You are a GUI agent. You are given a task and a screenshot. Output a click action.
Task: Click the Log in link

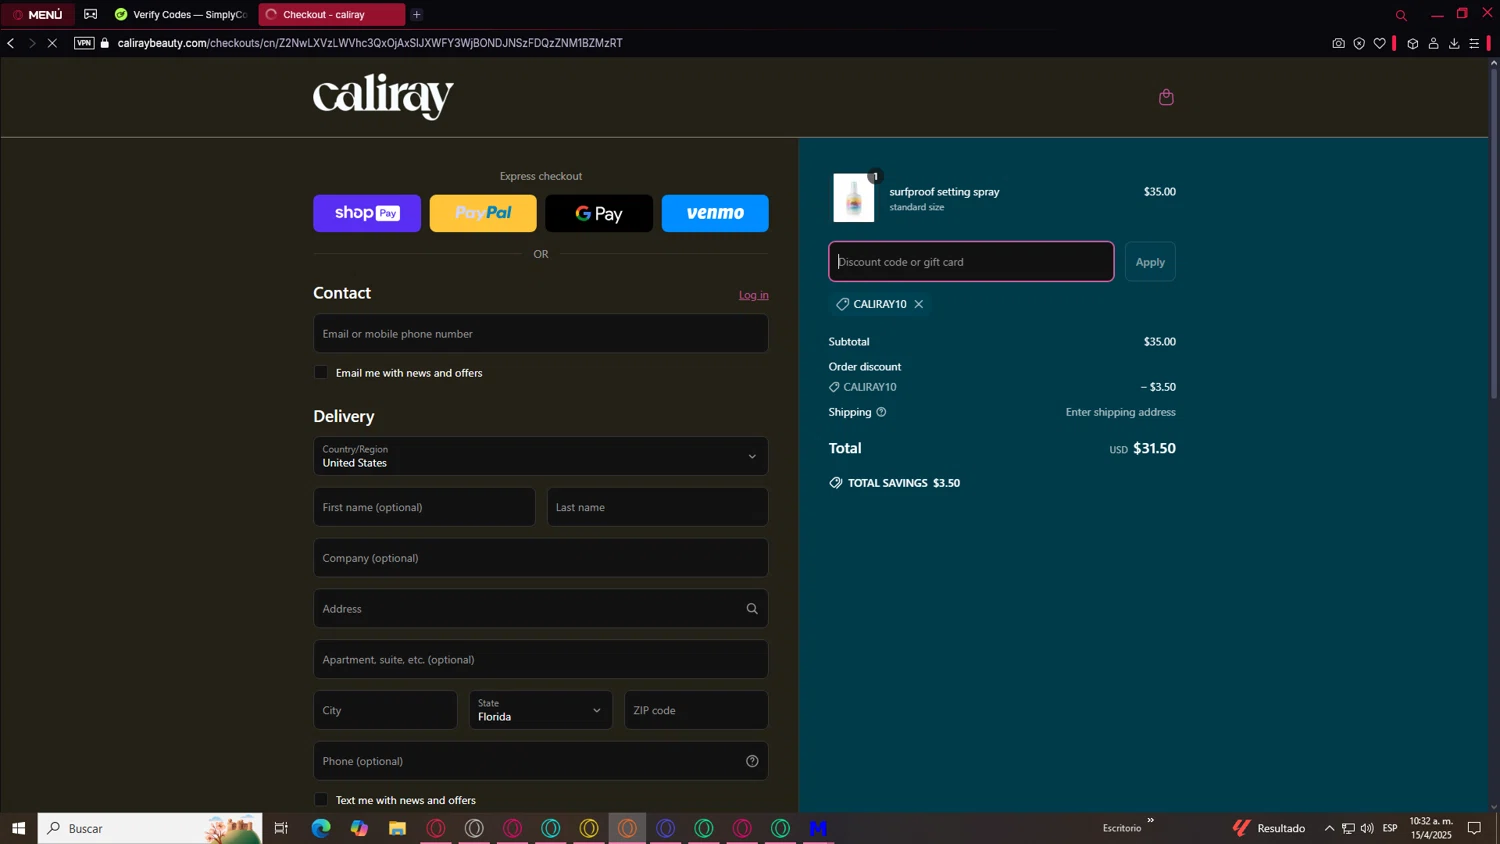point(754,295)
